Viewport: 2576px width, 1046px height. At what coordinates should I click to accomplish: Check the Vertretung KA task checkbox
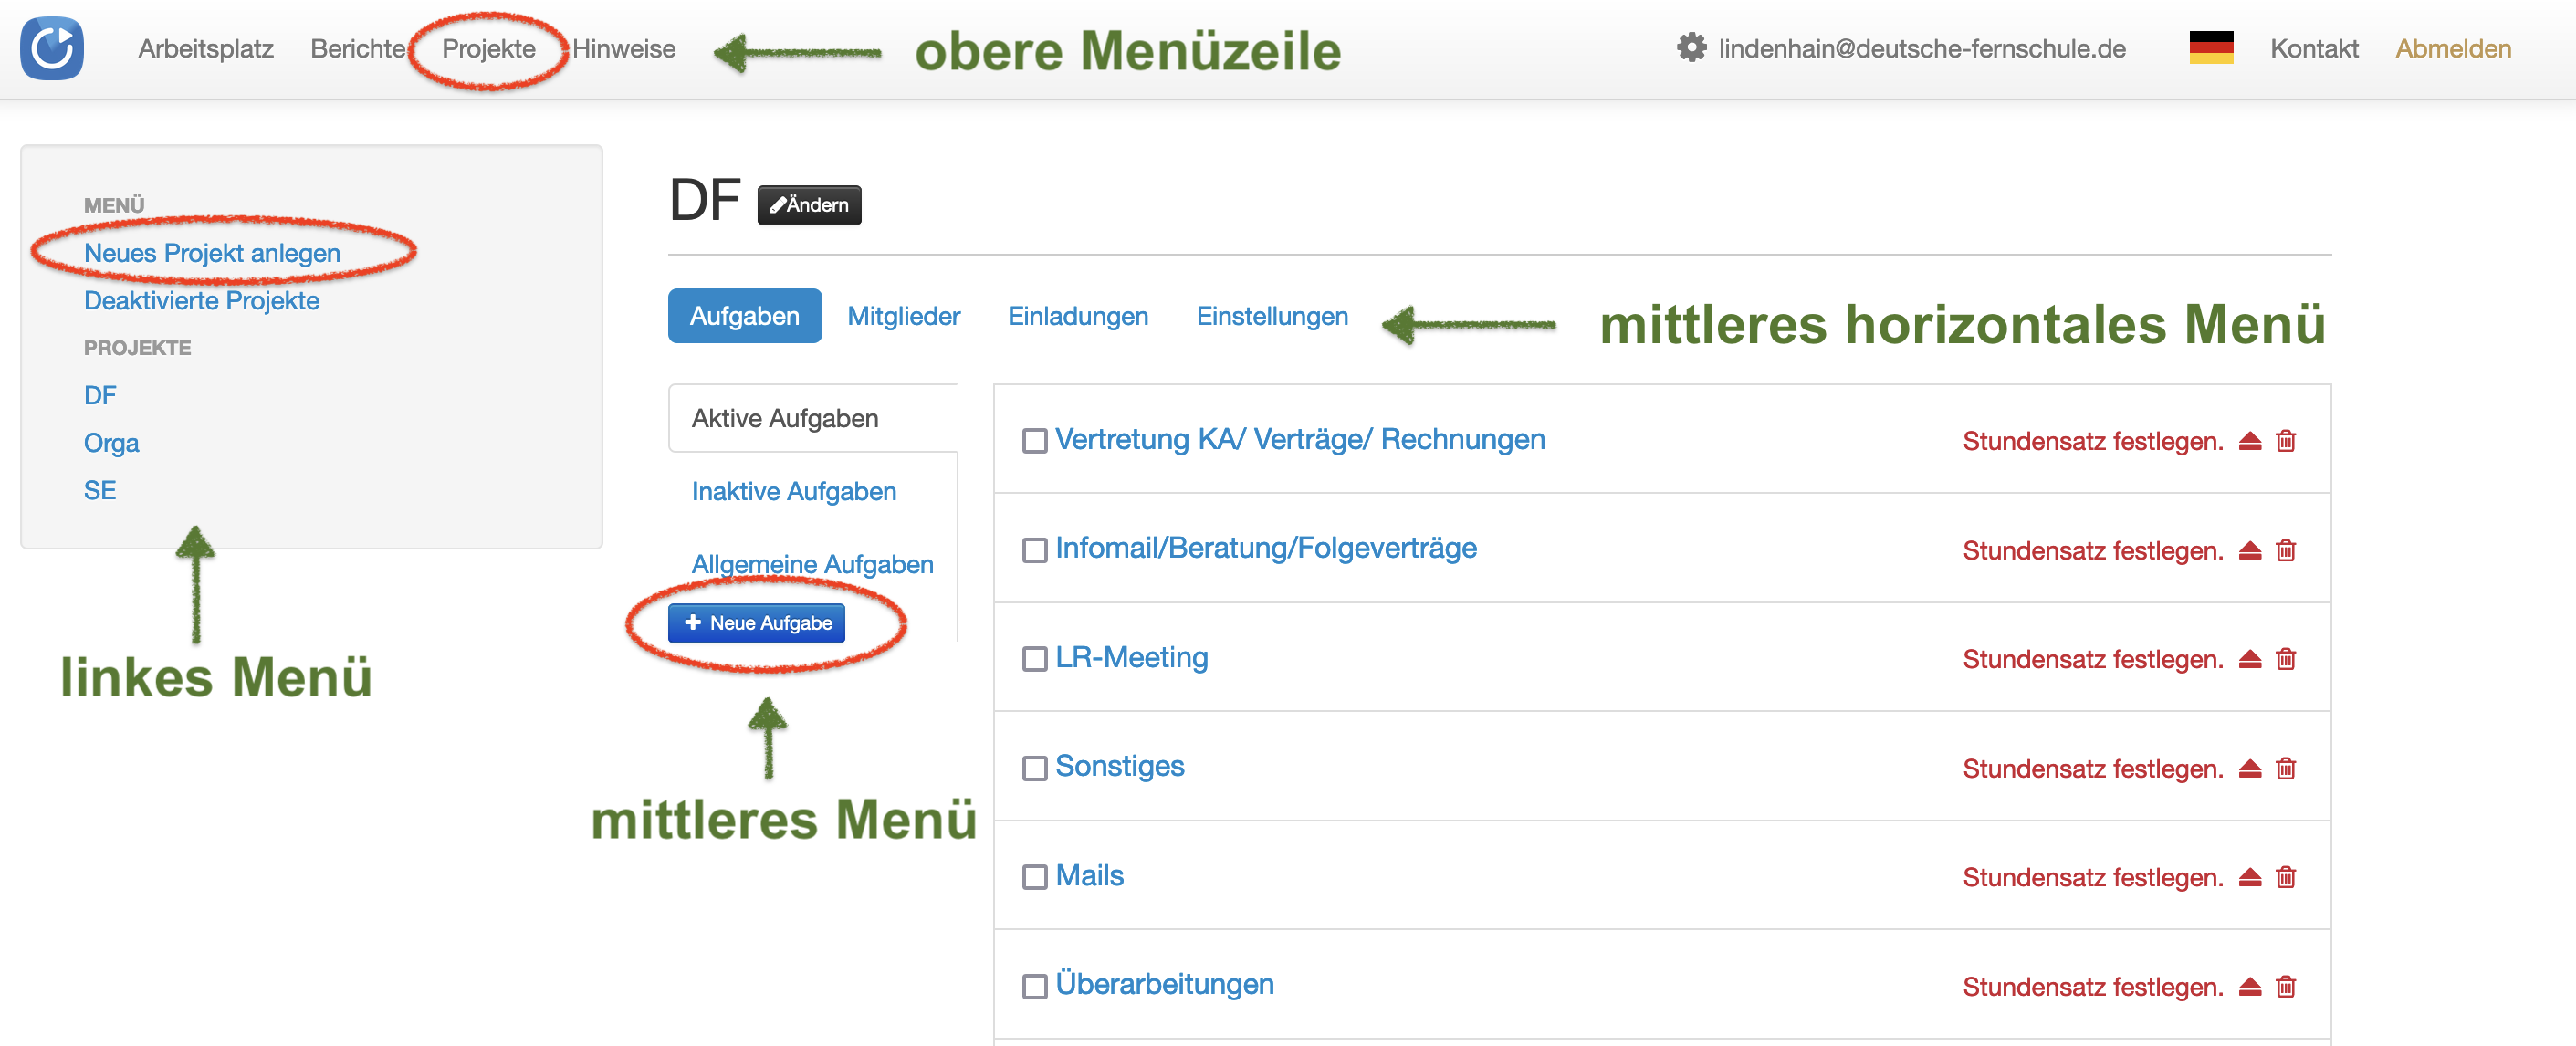[x=1034, y=441]
